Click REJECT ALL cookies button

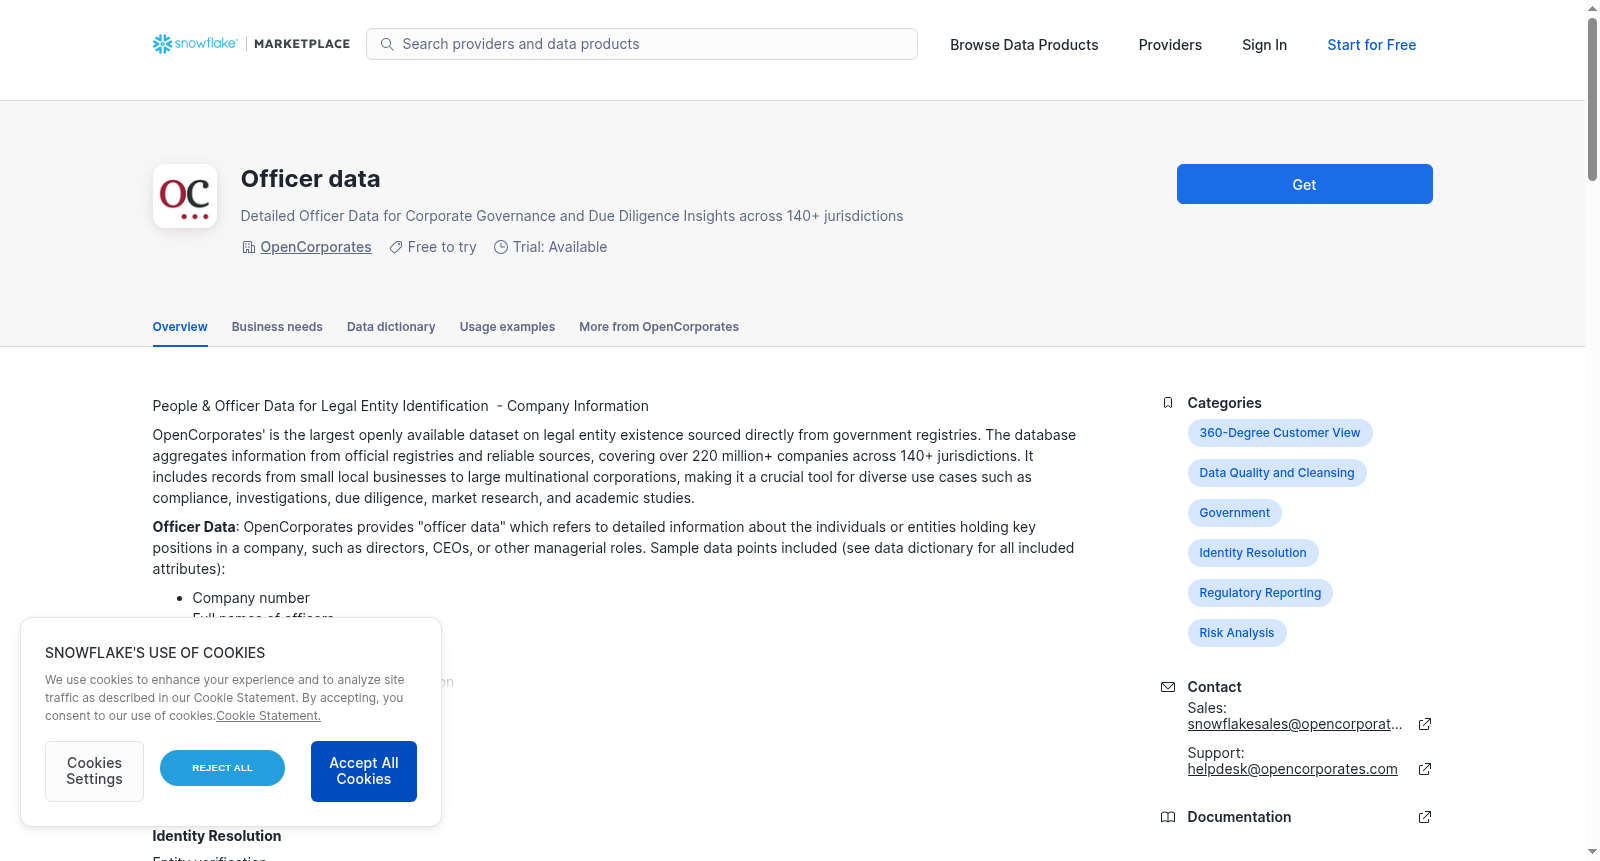click(222, 768)
